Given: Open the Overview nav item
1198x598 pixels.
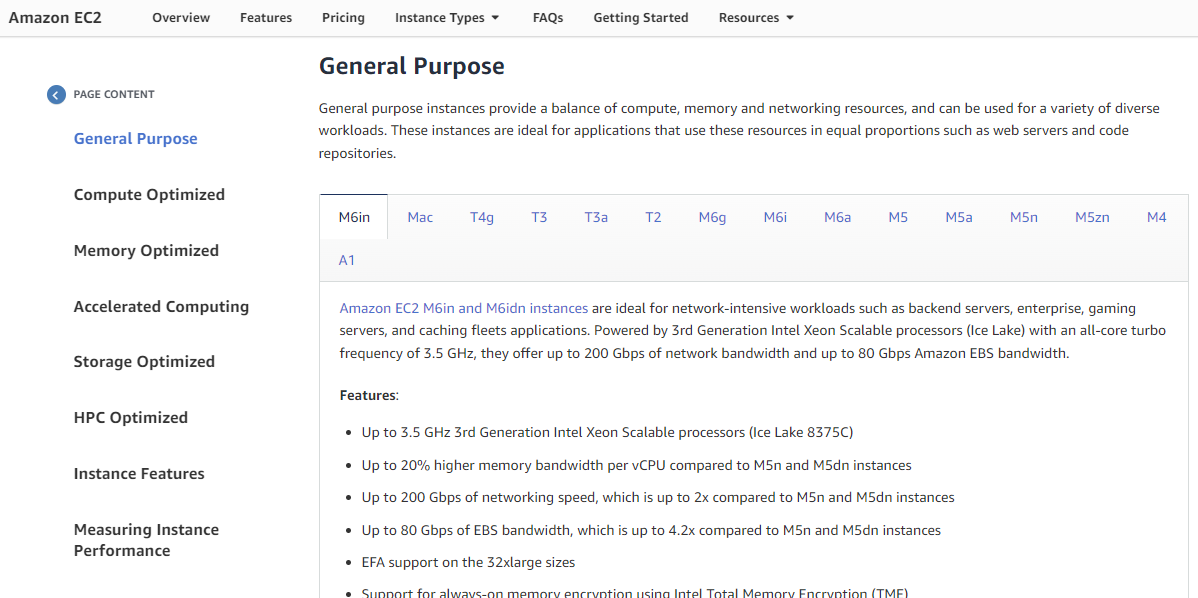Looking at the screenshot, I should tap(181, 18).
